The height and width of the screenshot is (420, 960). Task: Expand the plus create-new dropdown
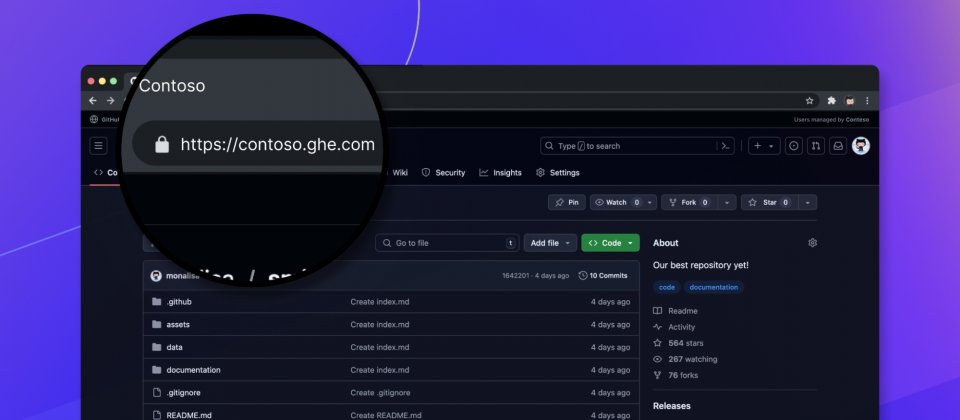point(764,146)
